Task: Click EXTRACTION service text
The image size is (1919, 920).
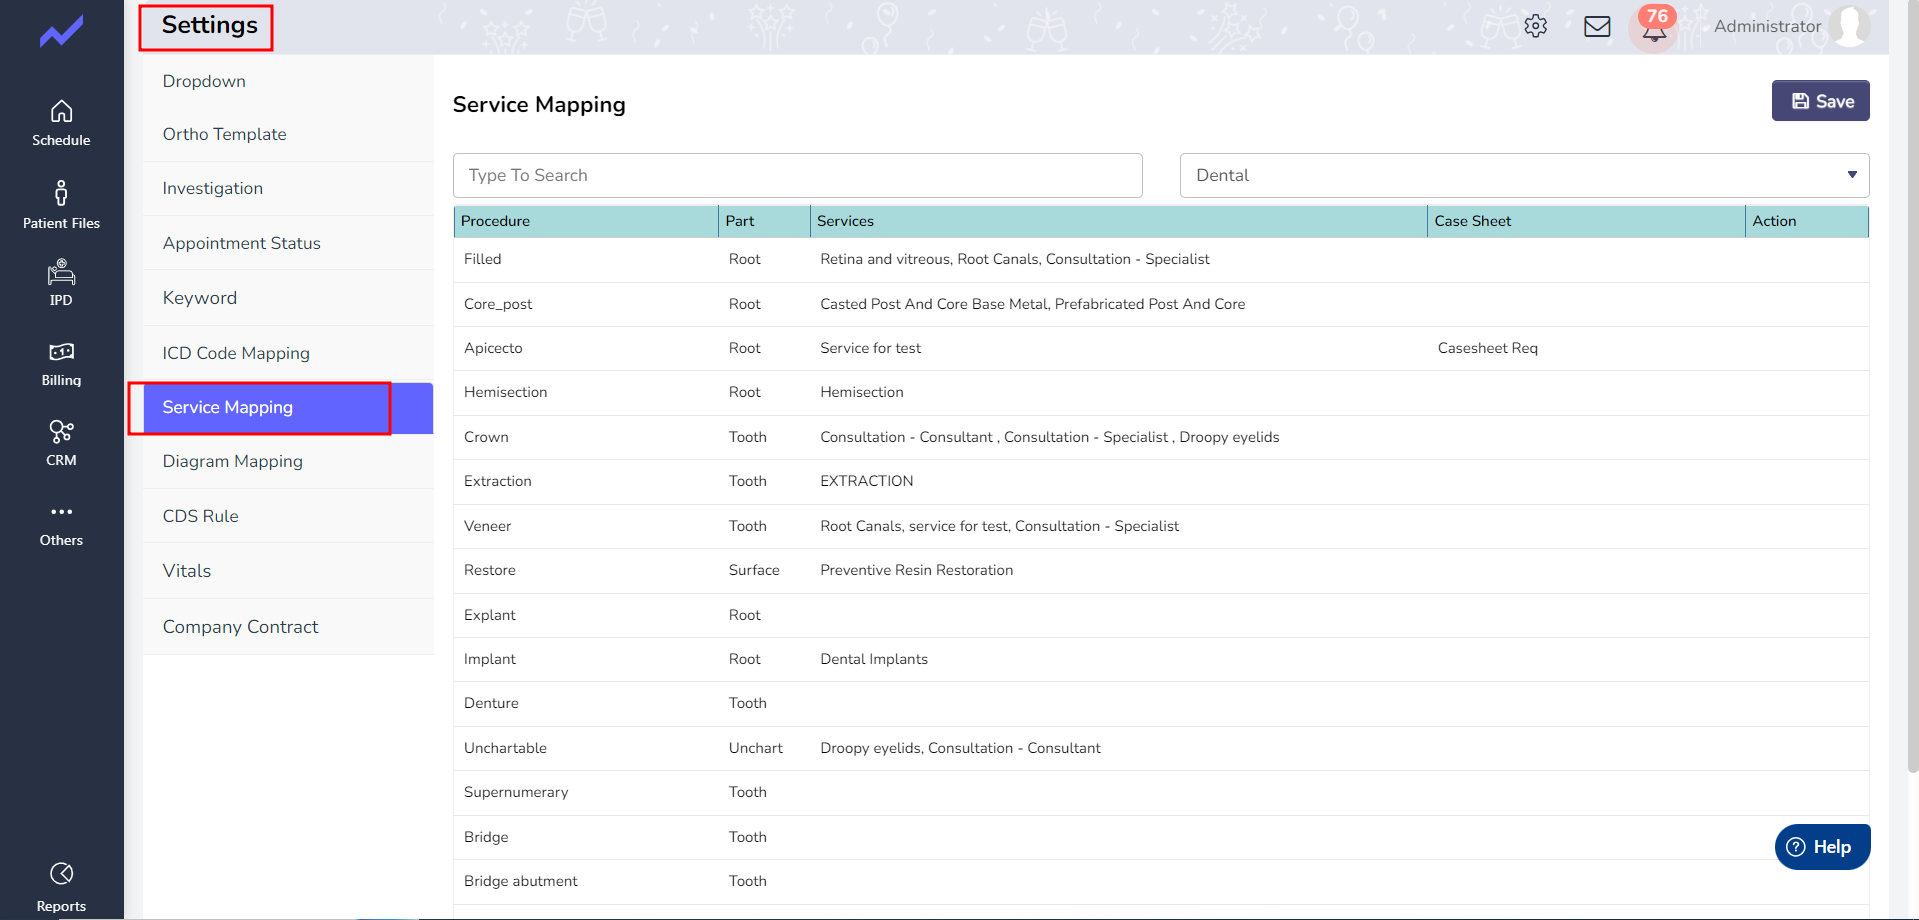Action: coord(866,481)
